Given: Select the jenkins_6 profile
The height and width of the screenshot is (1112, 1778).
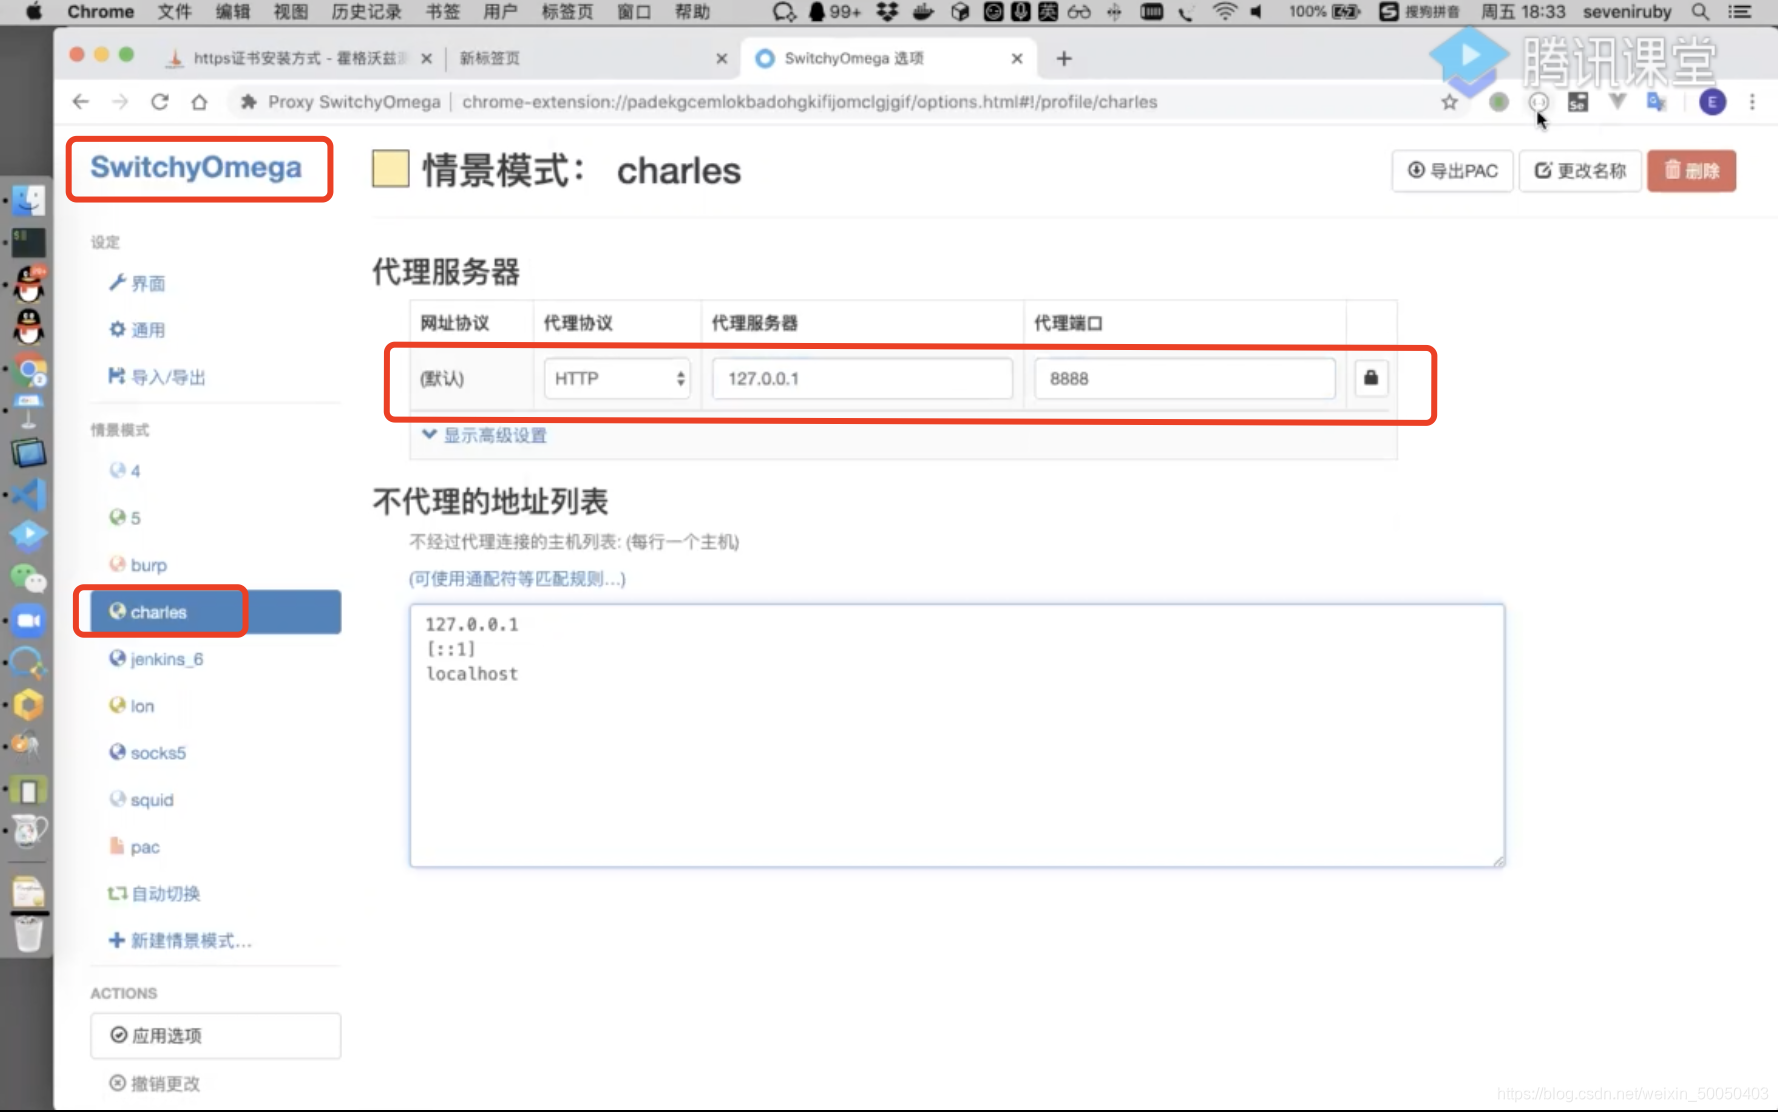Looking at the screenshot, I should 156,659.
